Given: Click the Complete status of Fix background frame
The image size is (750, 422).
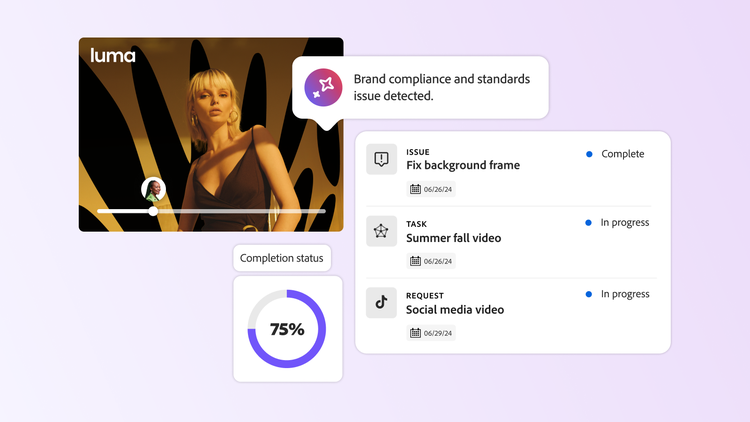Looking at the screenshot, I should point(623,154).
